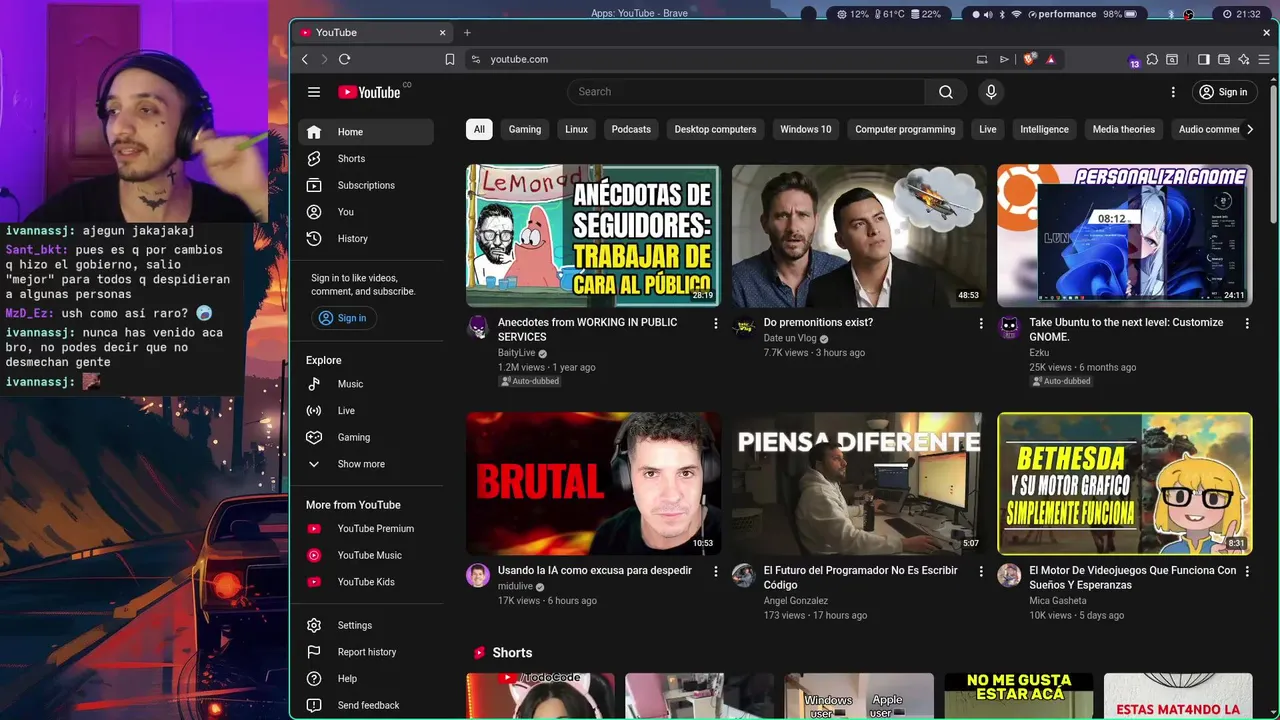This screenshot has width=1280, height=720.
Task: Open Settings in sidebar
Action: tap(365, 625)
